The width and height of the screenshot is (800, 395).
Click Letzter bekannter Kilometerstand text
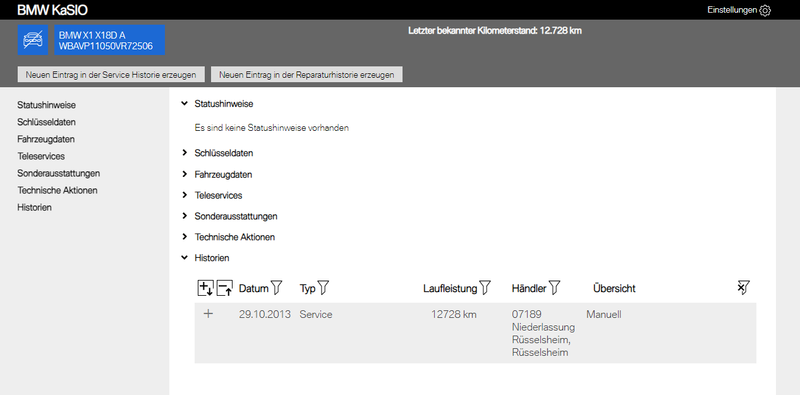pos(495,31)
